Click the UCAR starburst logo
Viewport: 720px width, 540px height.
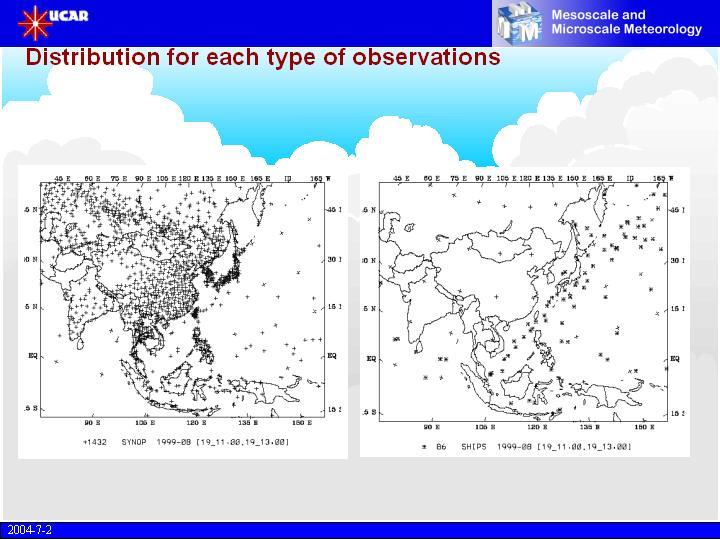point(34,23)
